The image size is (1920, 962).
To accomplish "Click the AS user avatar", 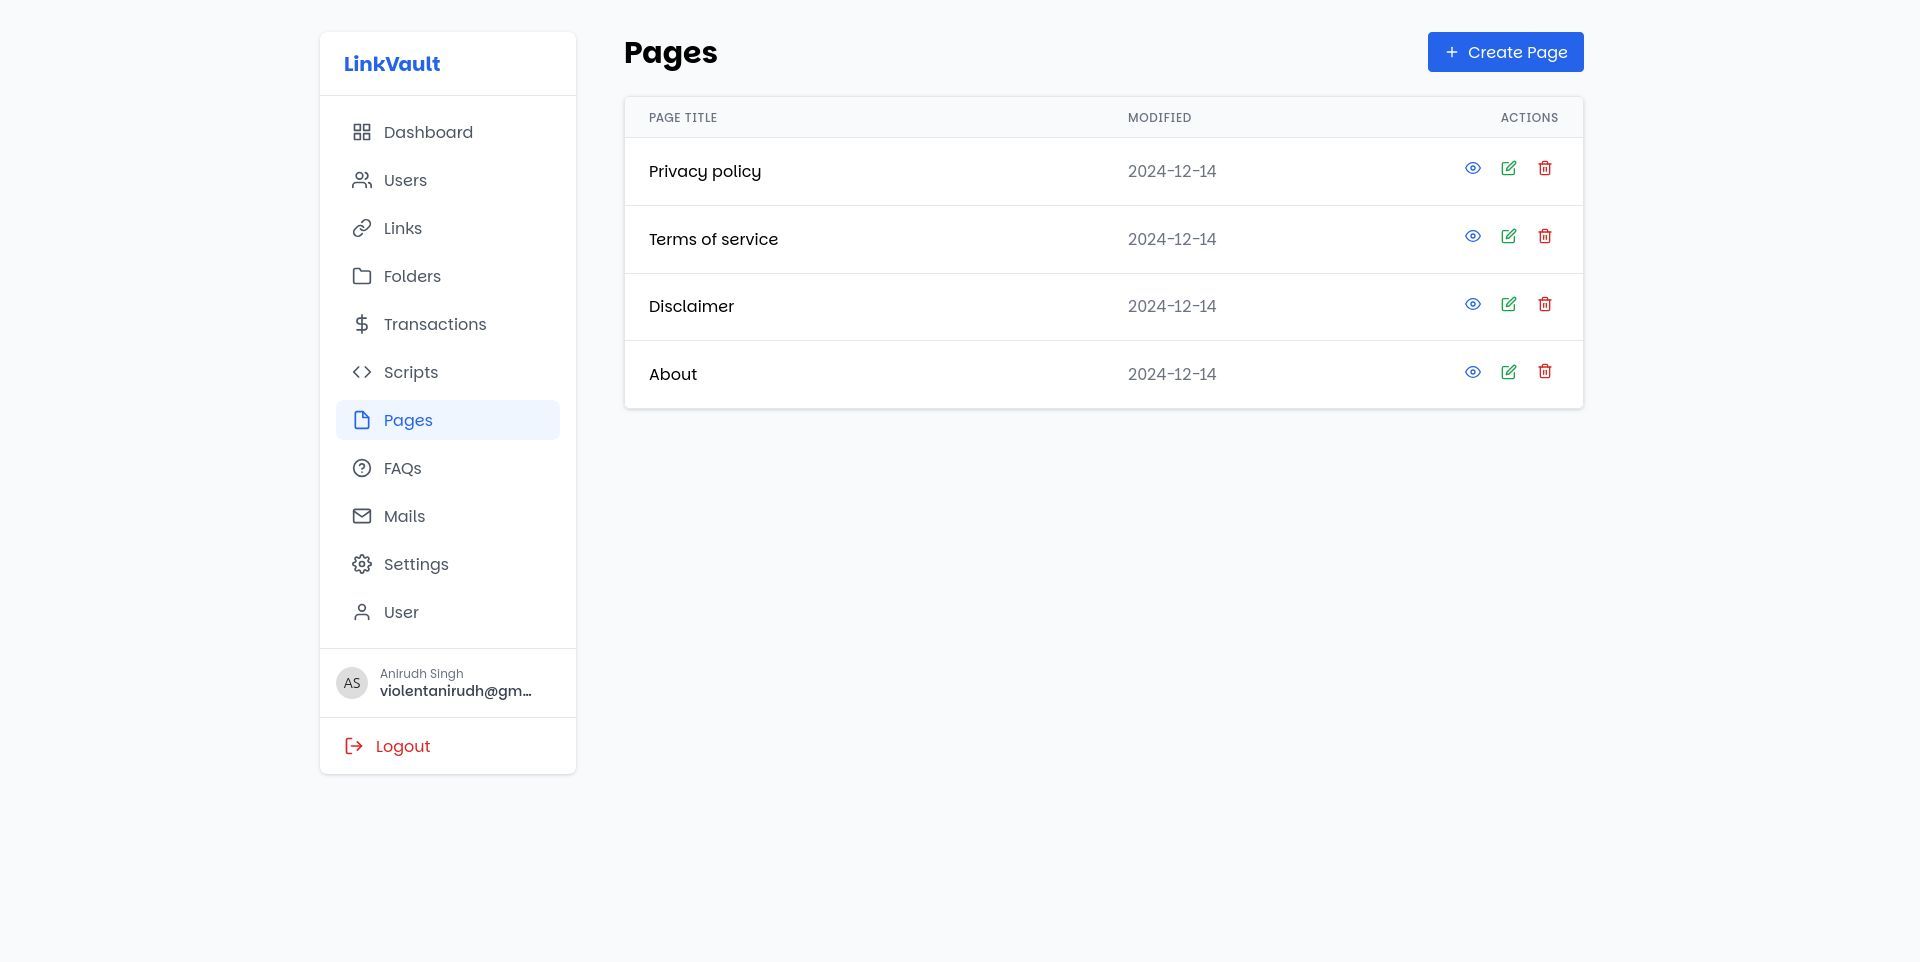I will (352, 684).
